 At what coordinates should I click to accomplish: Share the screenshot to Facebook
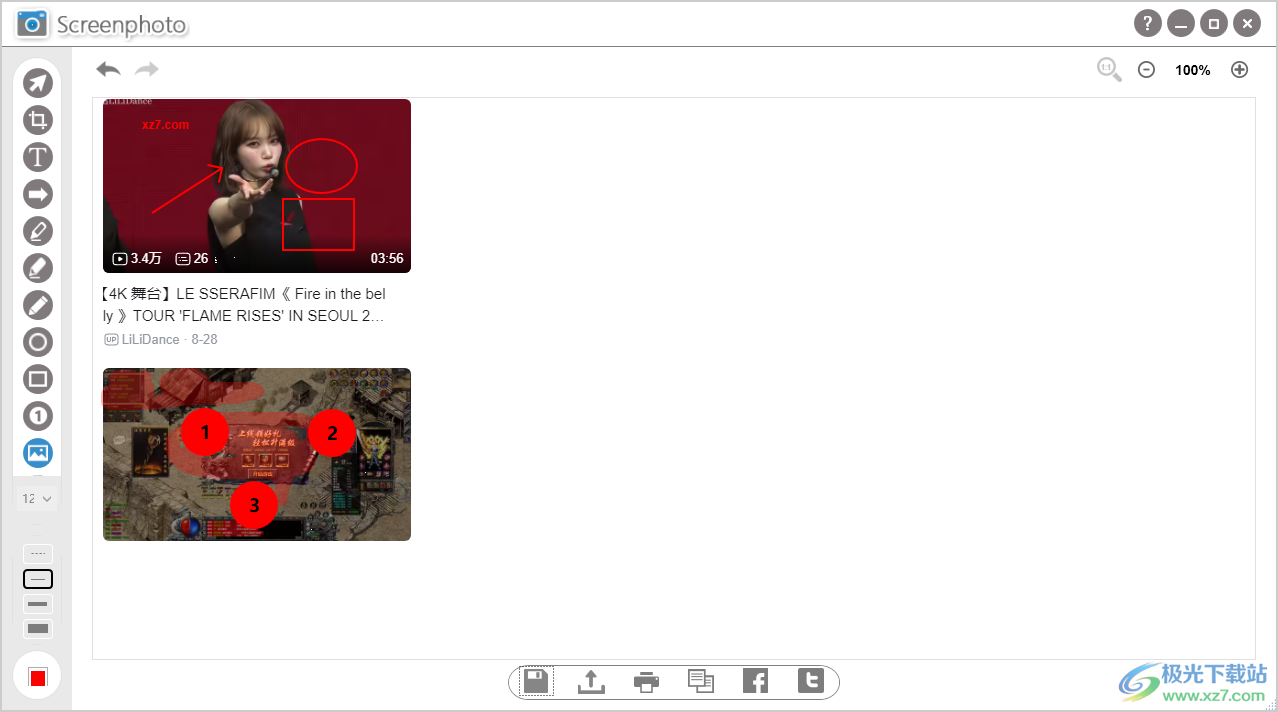pos(756,681)
